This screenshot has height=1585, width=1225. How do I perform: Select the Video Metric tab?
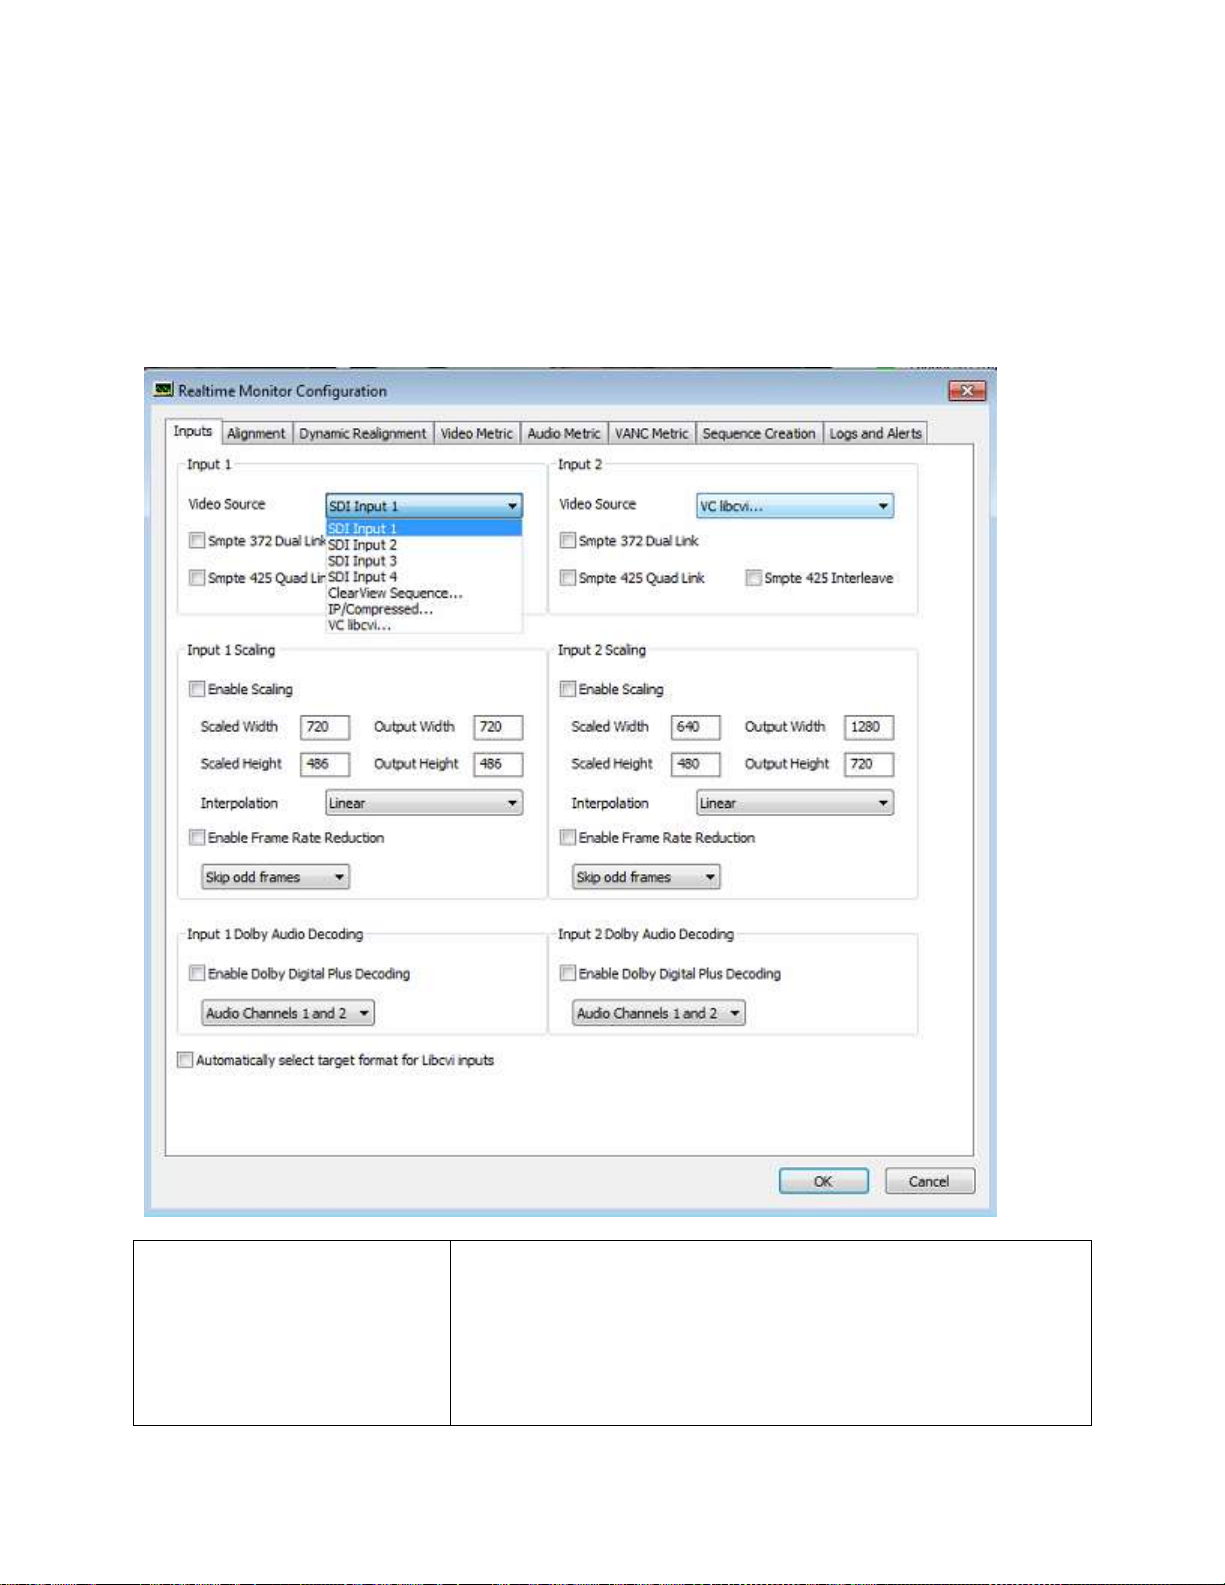coord(477,433)
